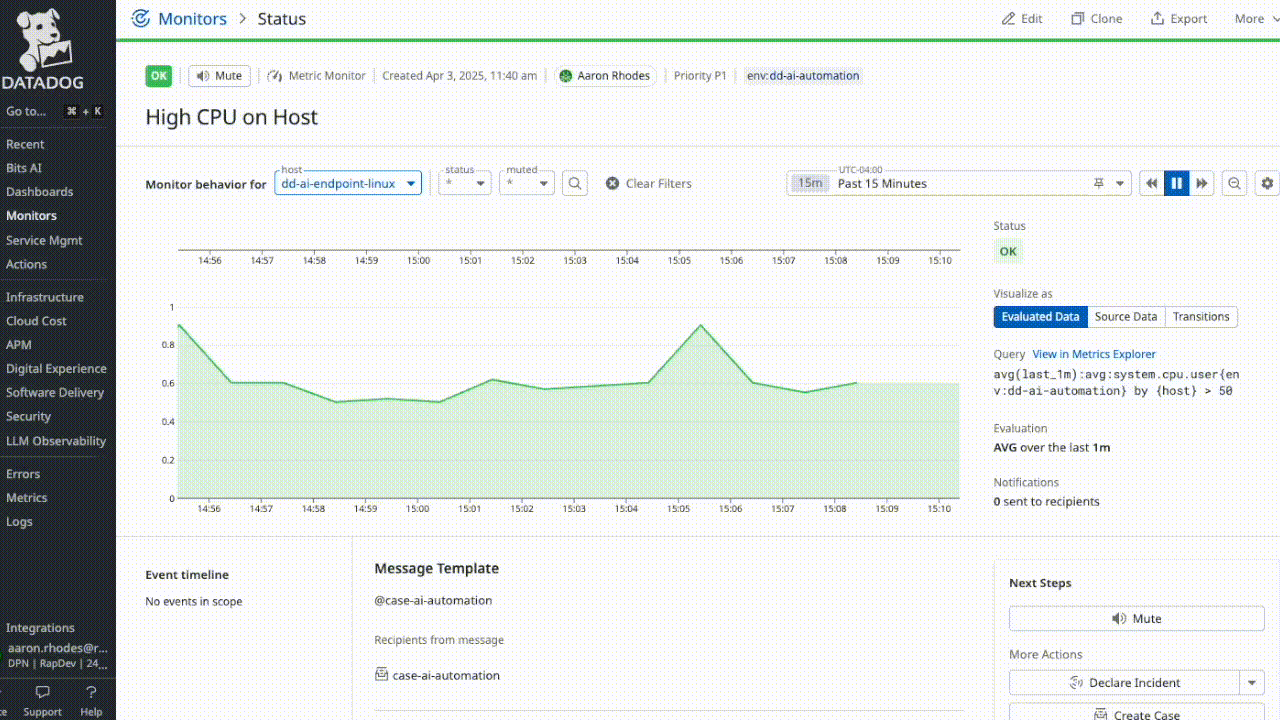
Task: Click the Aaron Rhodes creator chip
Action: (605, 76)
